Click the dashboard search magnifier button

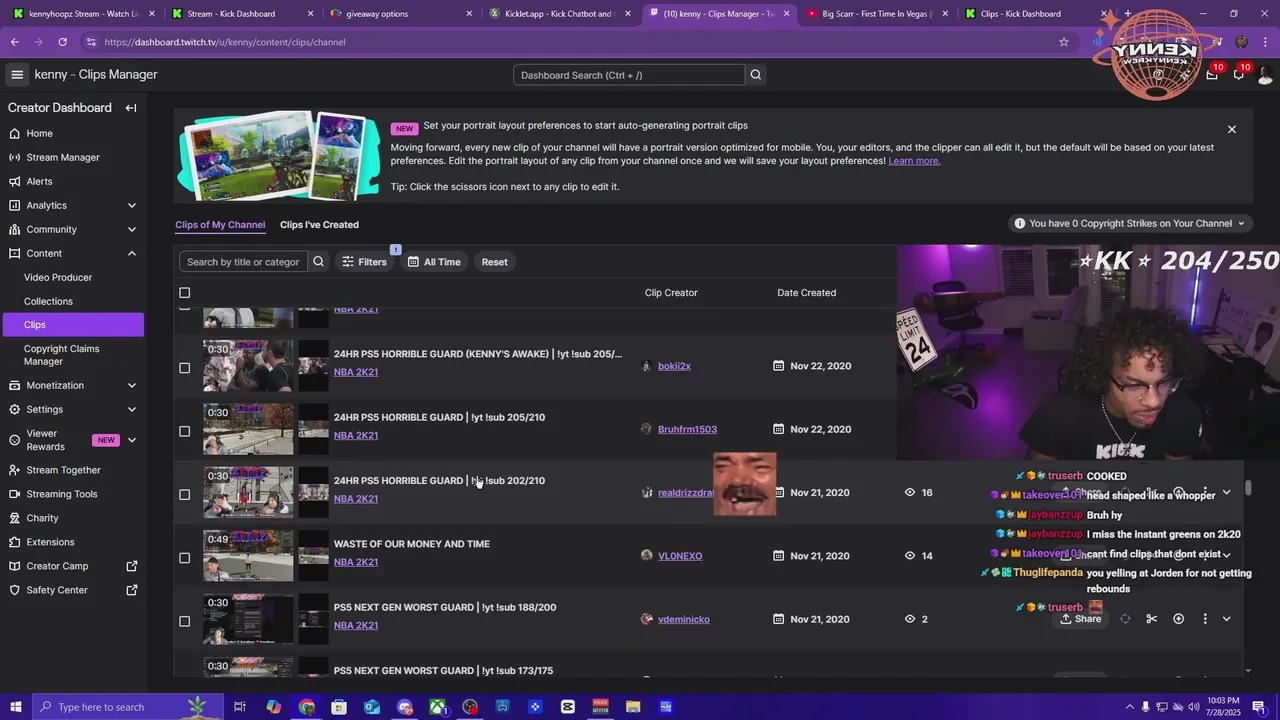[756, 75]
